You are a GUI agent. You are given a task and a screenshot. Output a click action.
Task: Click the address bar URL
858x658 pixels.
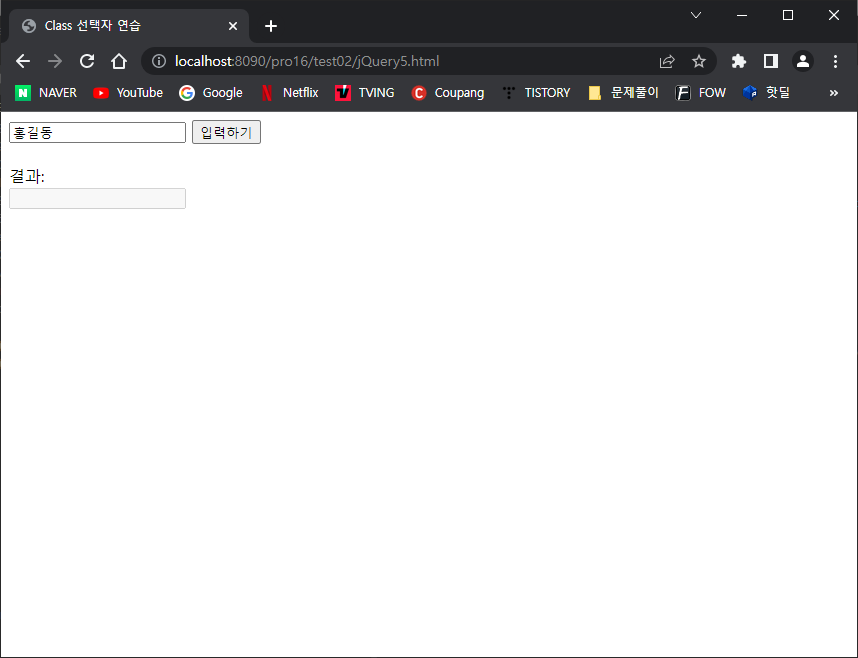click(x=307, y=61)
